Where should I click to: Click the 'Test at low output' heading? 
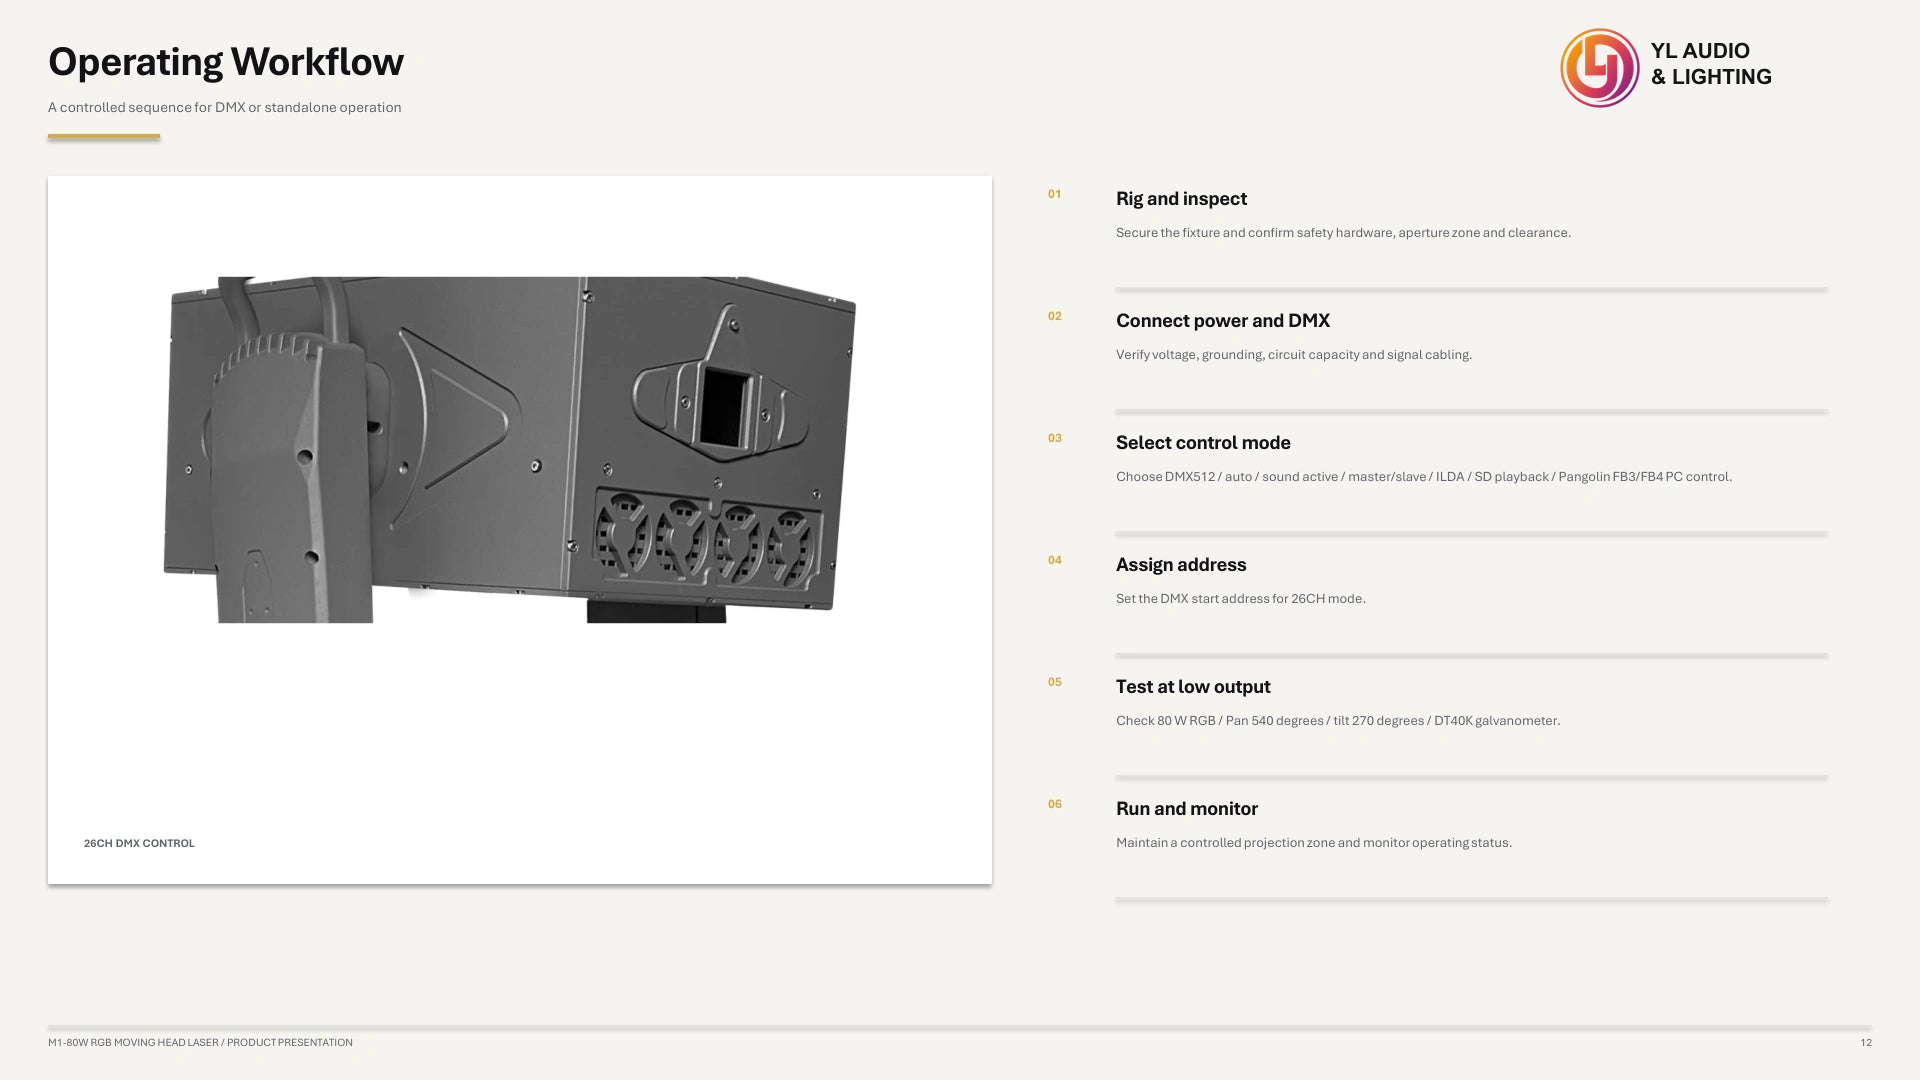[x=1193, y=687]
